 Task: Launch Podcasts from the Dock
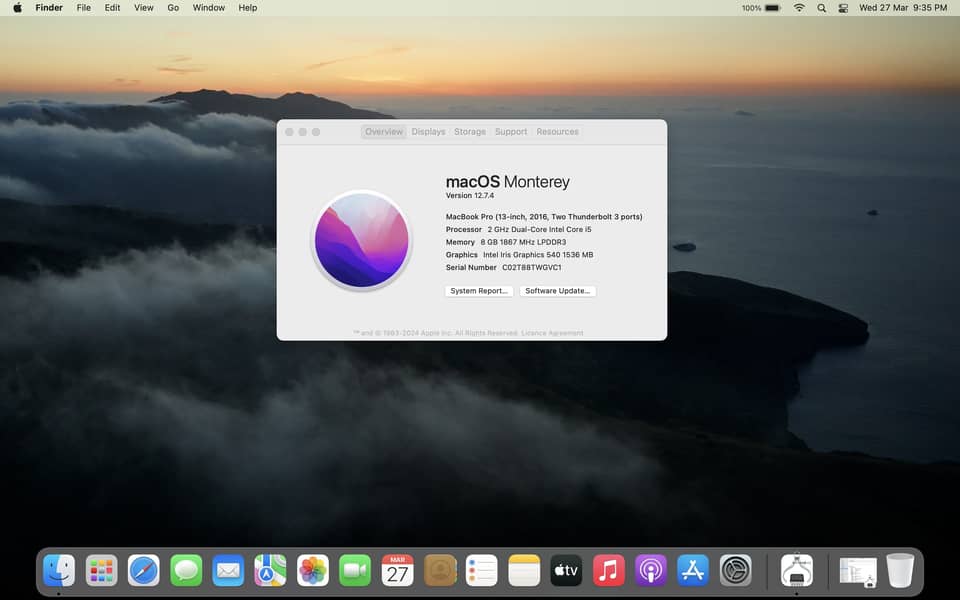[651, 570]
